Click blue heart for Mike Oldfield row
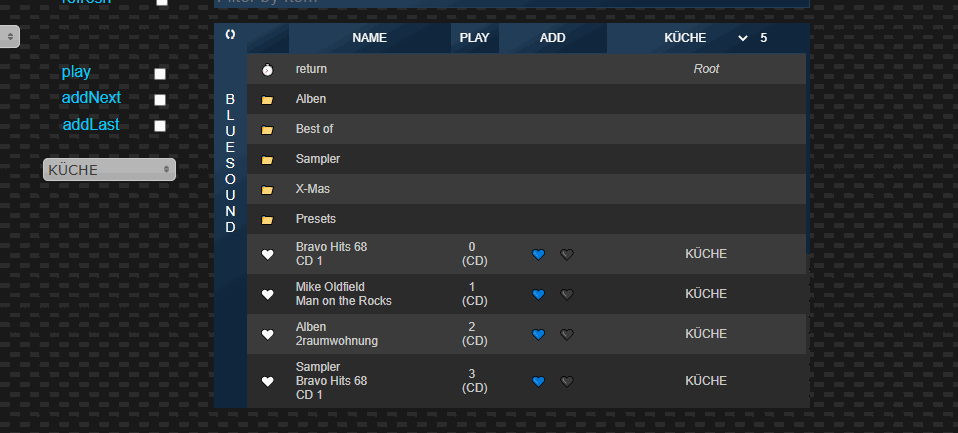The height and width of the screenshot is (433, 958). pyautogui.click(x=538, y=295)
